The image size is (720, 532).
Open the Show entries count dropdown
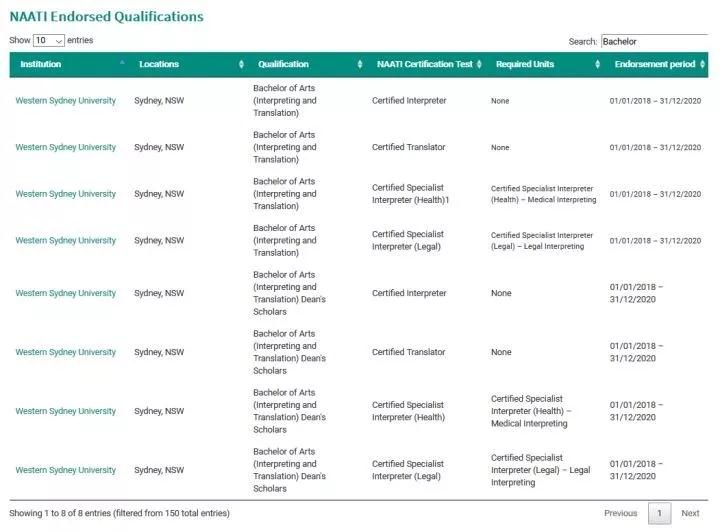click(48, 40)
